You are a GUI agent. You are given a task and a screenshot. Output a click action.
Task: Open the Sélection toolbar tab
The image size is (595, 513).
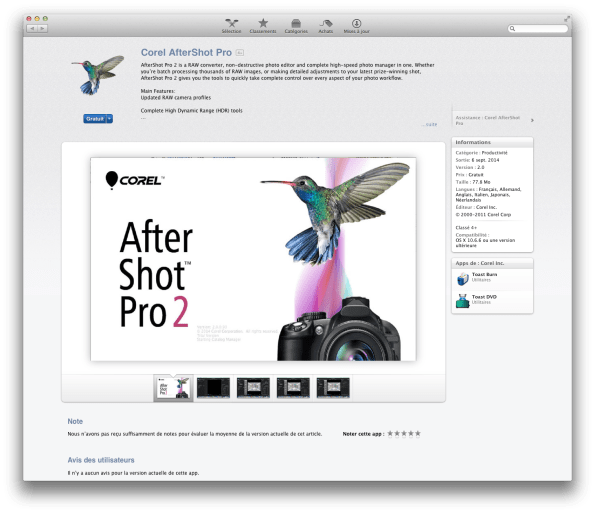[231, 26]
